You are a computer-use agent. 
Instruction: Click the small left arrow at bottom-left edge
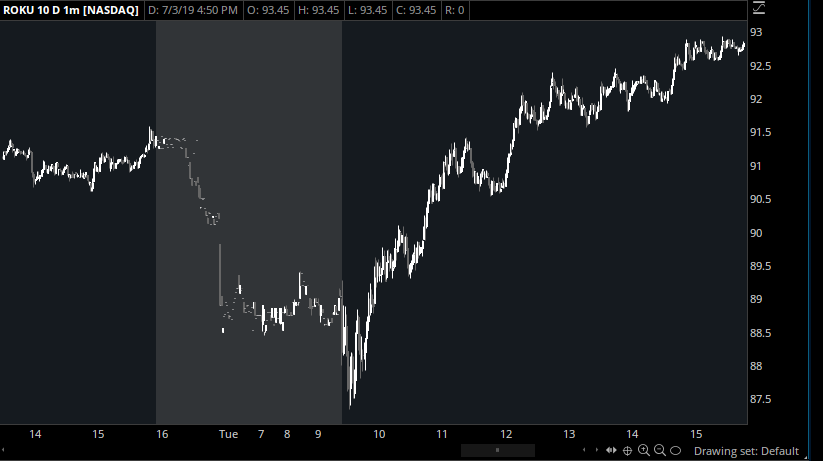(x=3, y=450)
